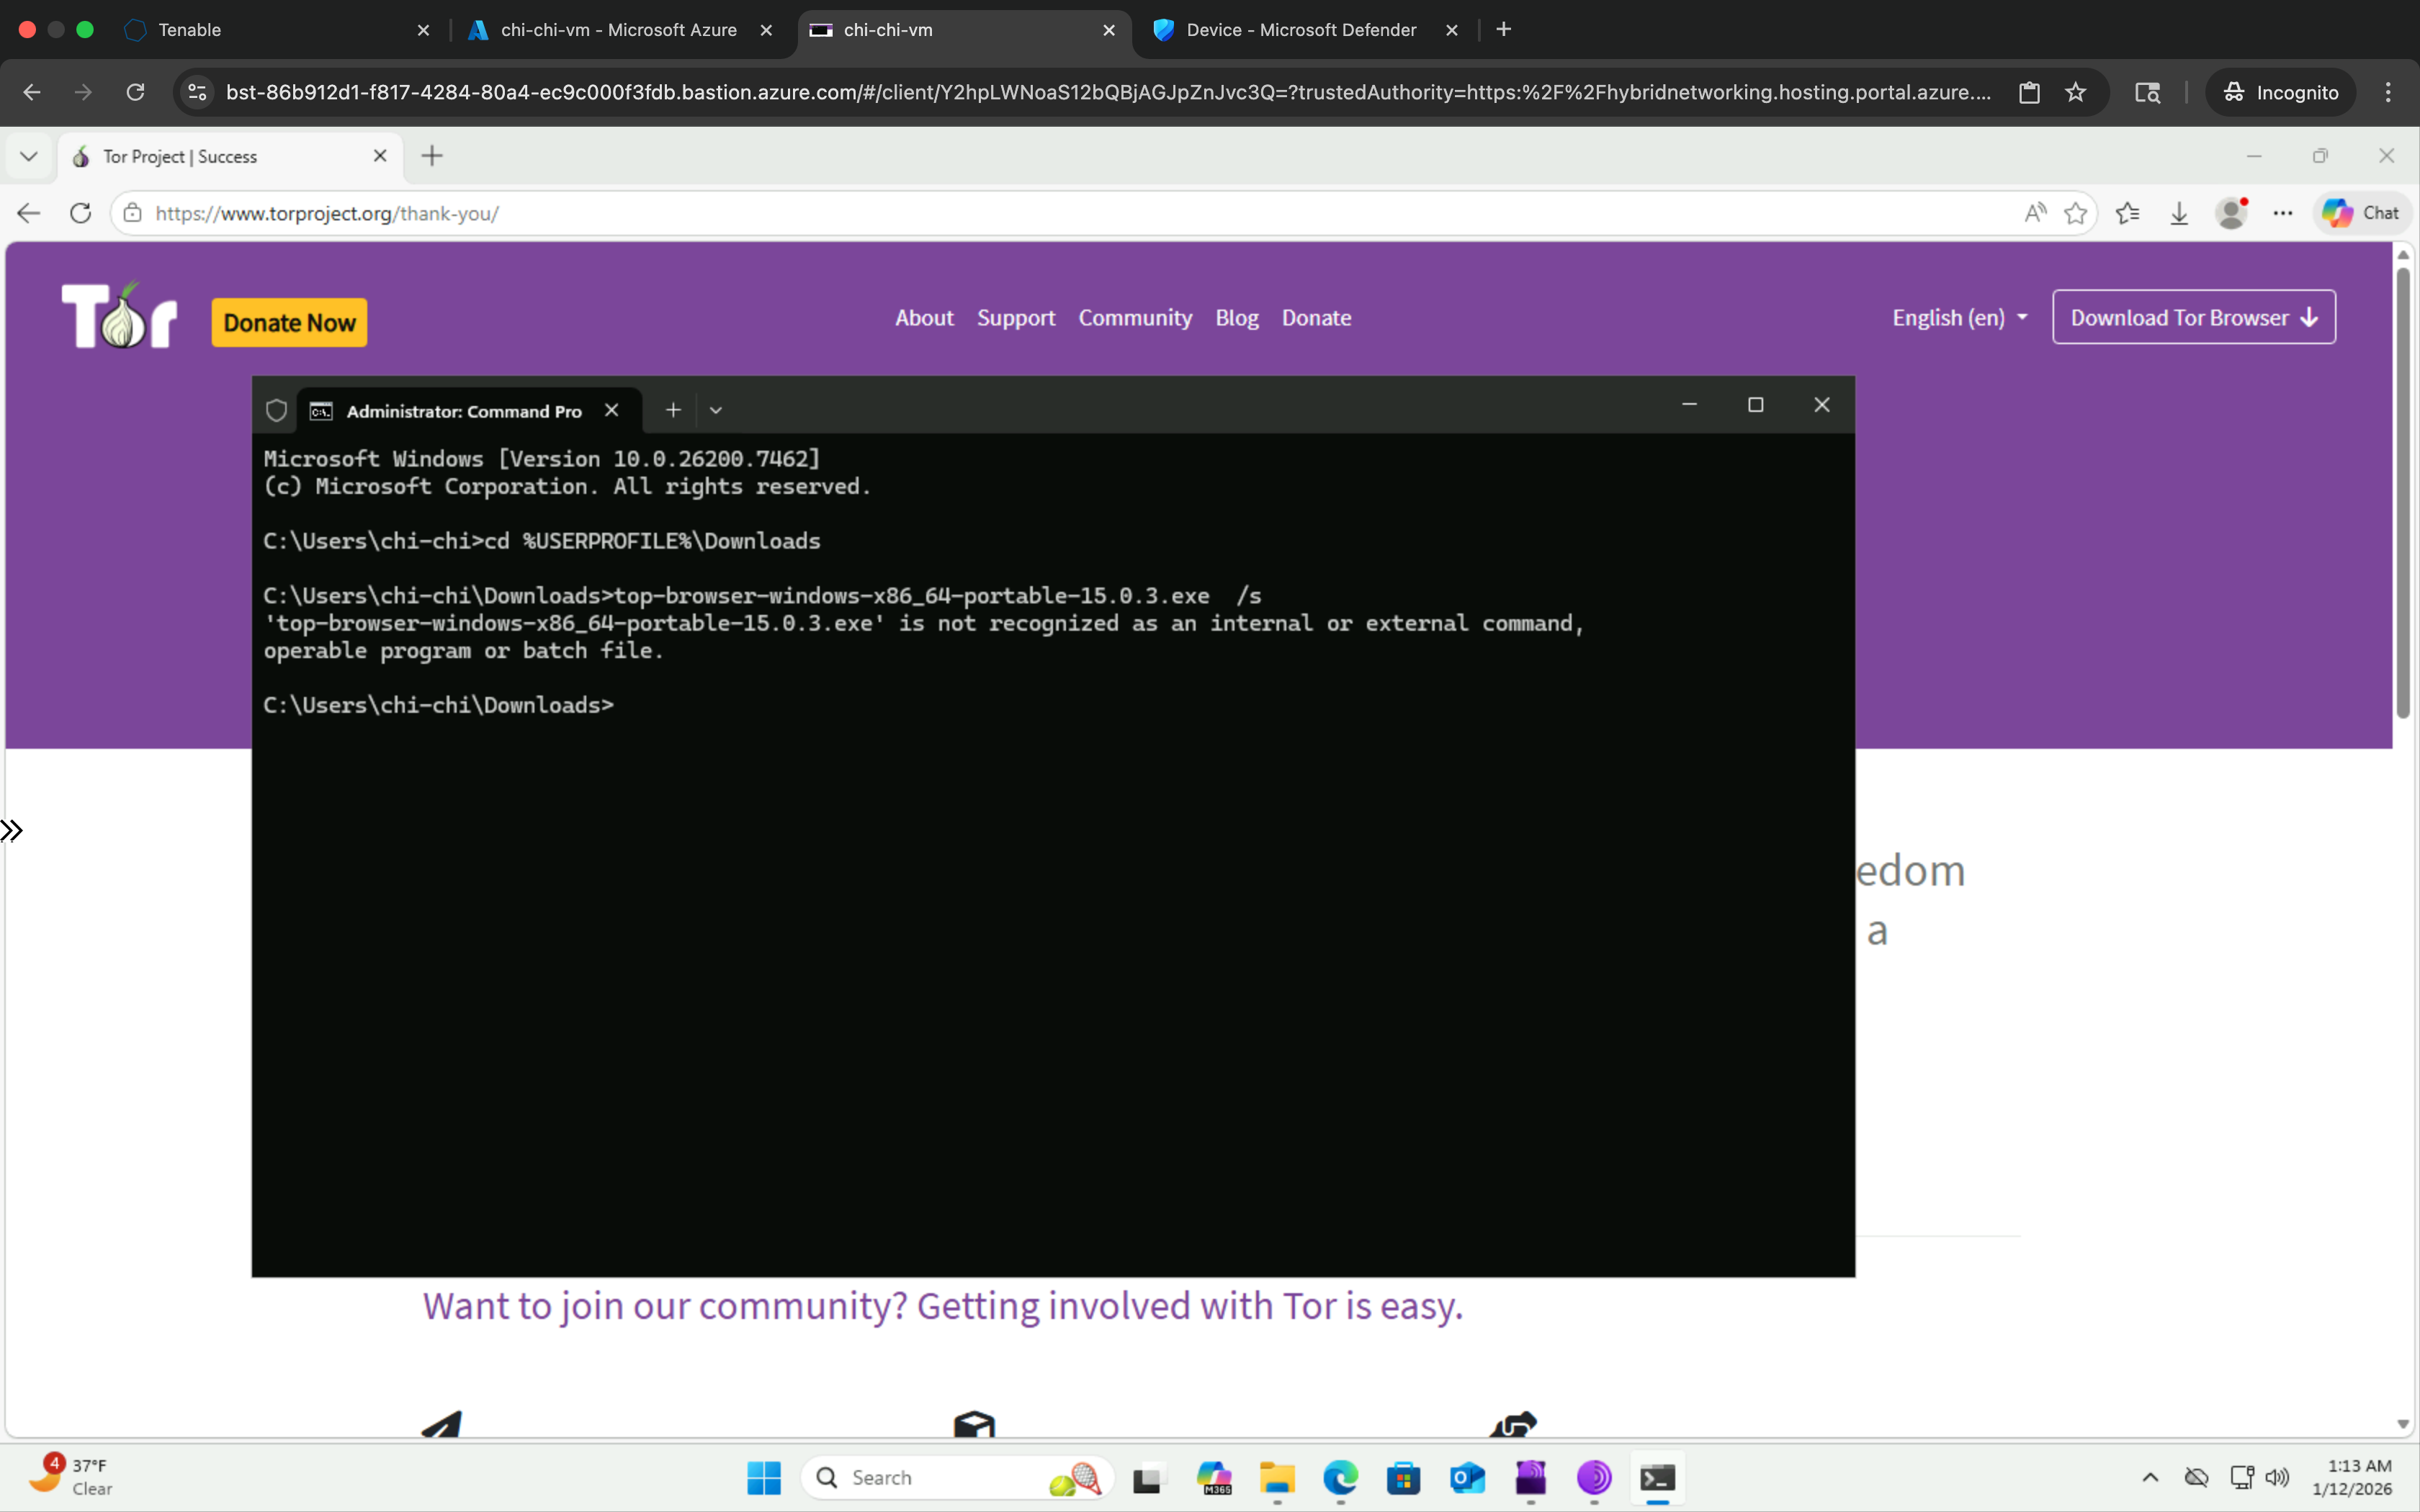Open a new Chrome tab
This screenshot has width=2420, height=1512.
click(1503, 30)
